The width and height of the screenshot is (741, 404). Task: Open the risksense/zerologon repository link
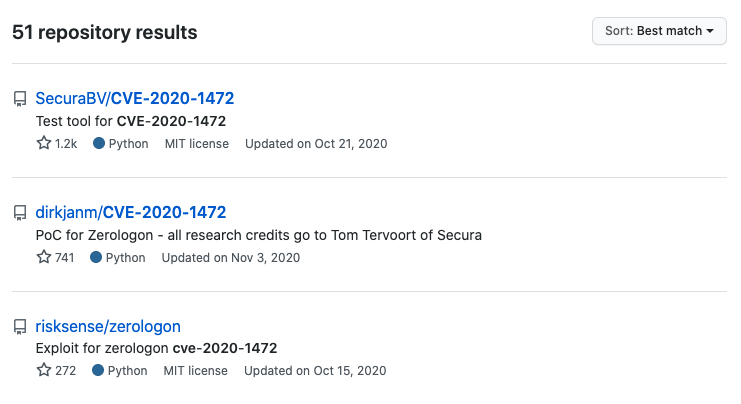coord(108,326)
